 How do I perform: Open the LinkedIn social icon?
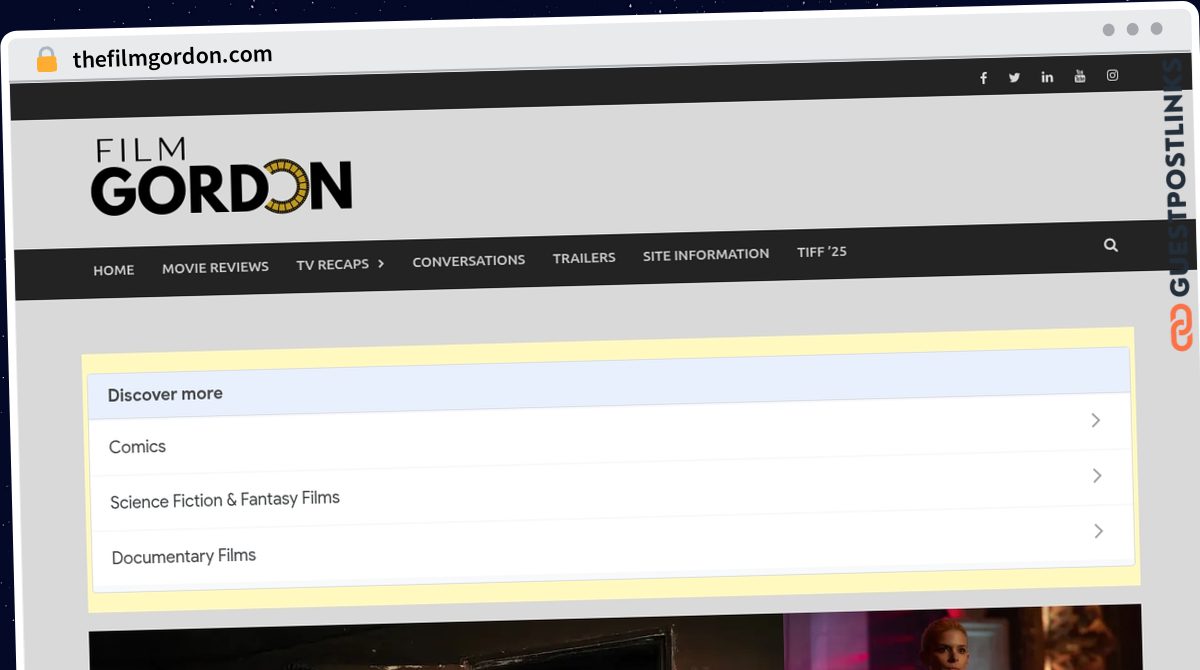coord(1047,77)
